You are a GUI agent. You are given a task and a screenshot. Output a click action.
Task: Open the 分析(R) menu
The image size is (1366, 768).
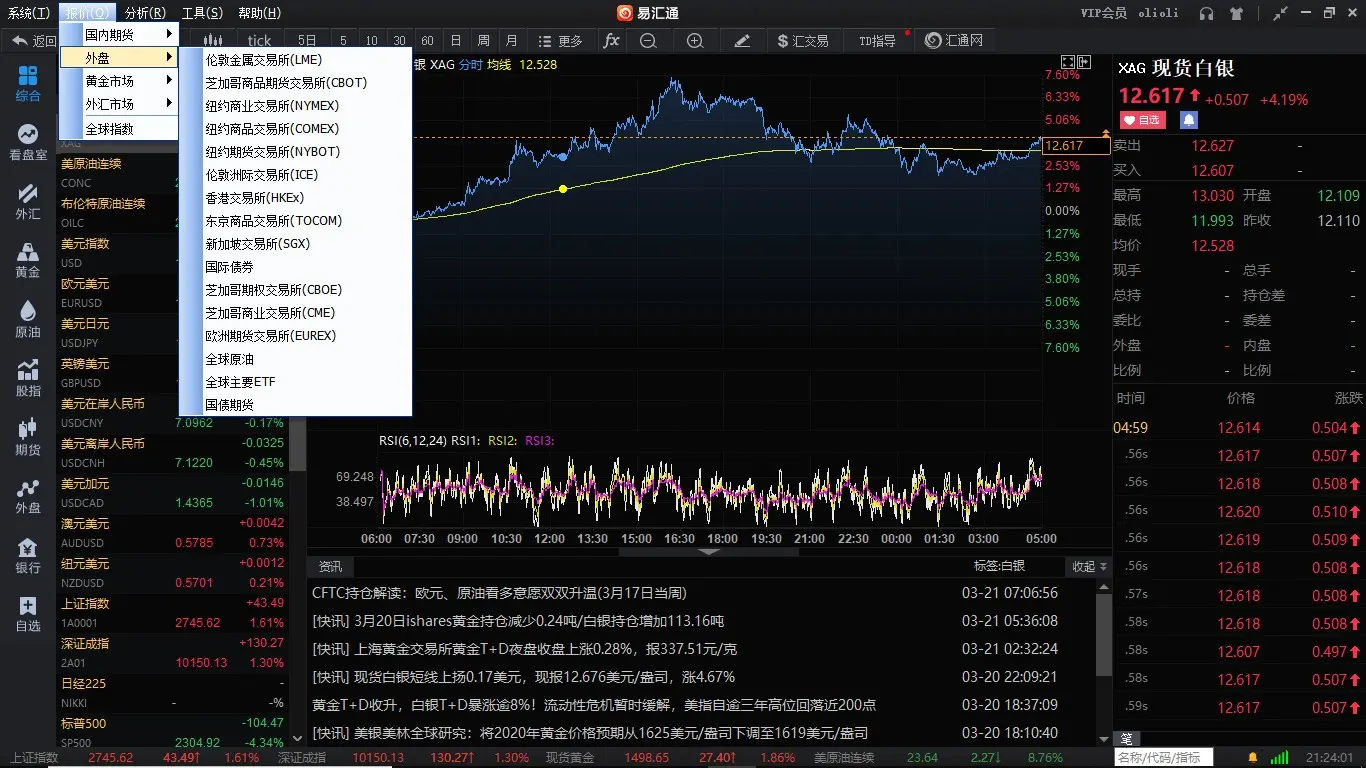coord(145,13)
